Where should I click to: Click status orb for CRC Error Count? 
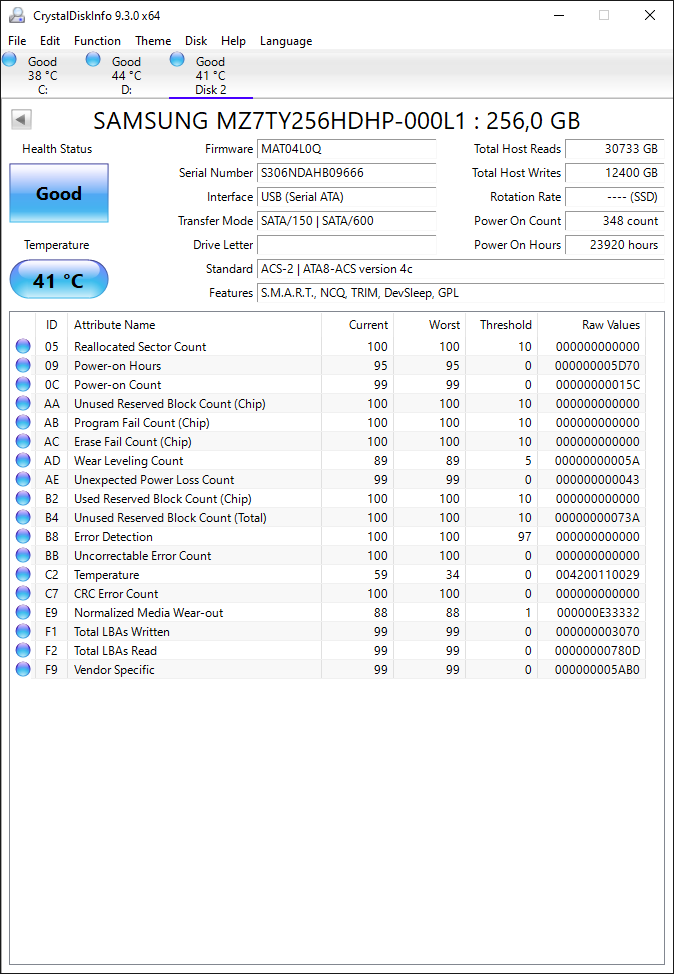tap(23, 593)
